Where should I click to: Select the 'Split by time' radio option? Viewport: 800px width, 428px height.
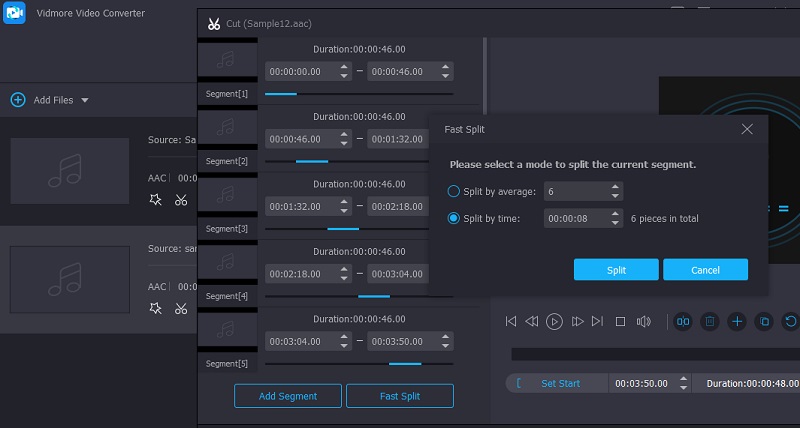[x=454, y=218]
